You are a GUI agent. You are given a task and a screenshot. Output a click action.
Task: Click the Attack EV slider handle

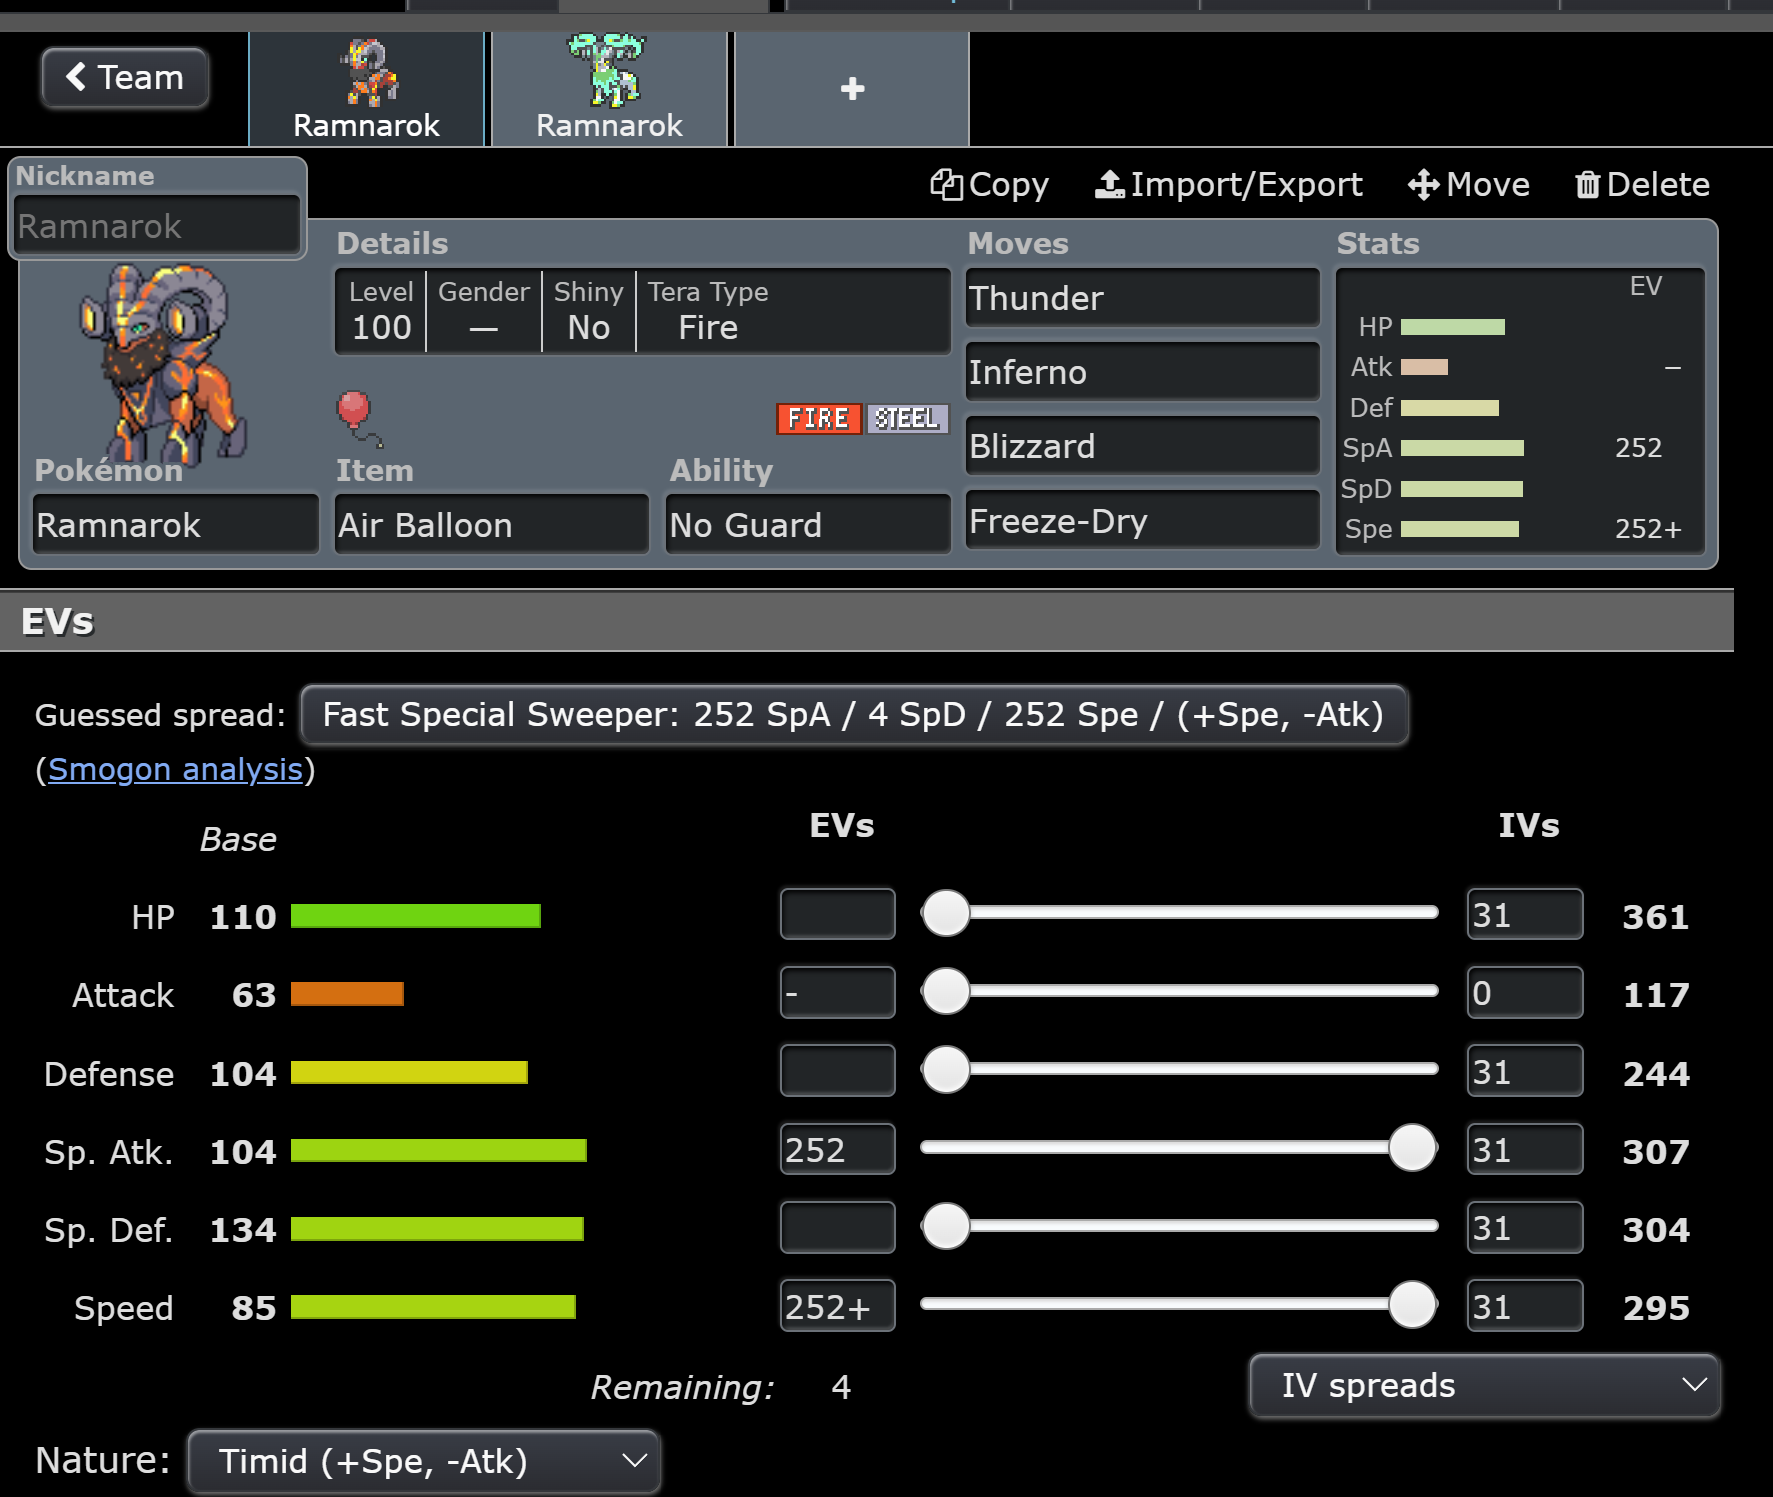pos(946,990)
